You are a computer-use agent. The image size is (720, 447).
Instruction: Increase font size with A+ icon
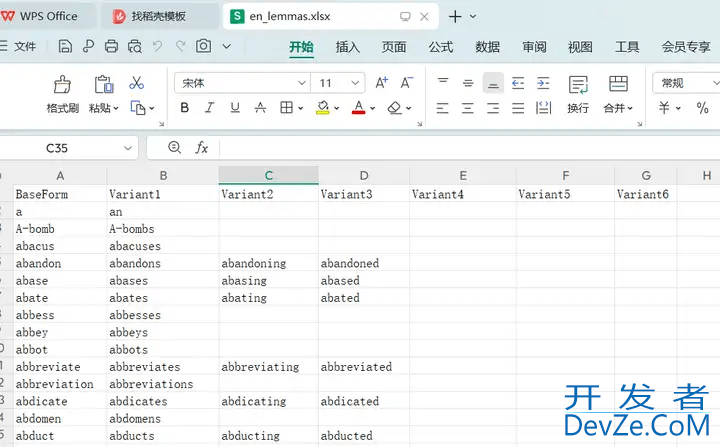click(382, 83)
